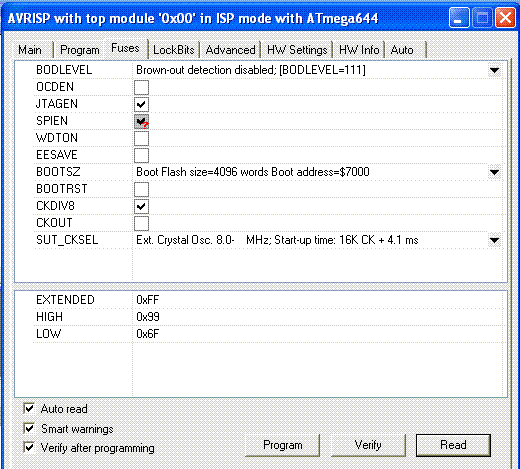520x469 pixels.
Task: Click the Program button
Action: coord(283,445)
